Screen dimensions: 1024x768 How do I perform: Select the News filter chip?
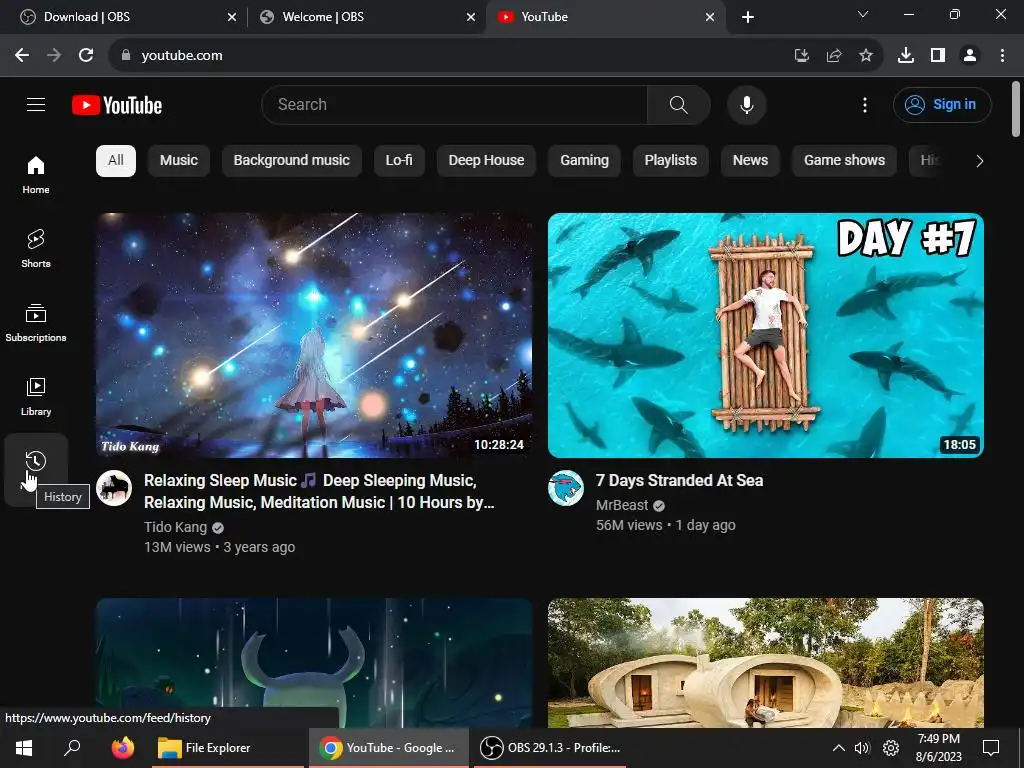coord(750,161)
